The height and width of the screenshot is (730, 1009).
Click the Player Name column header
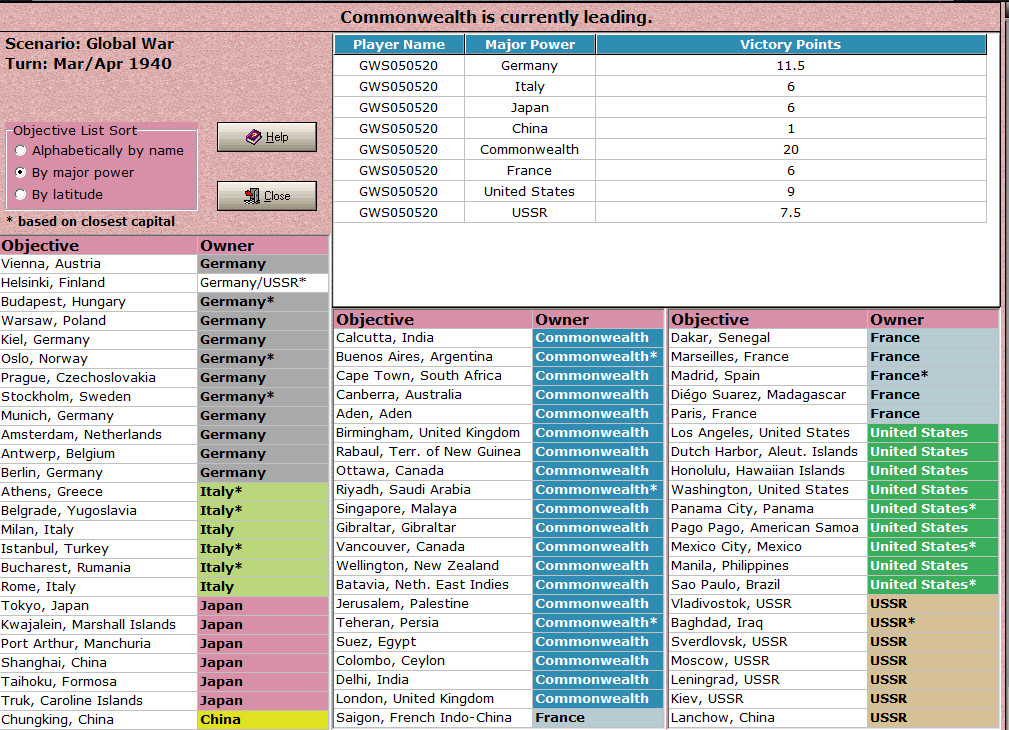[399, 44]
